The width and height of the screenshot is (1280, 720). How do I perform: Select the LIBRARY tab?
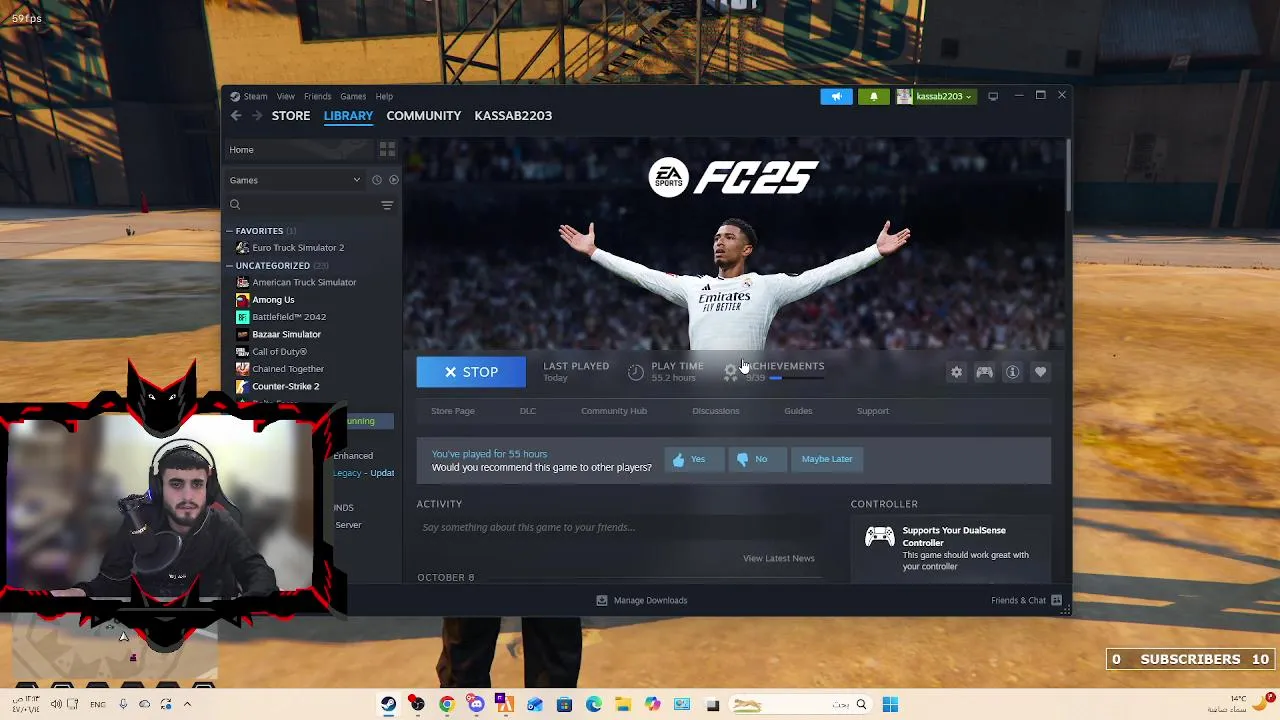[348, 116]
